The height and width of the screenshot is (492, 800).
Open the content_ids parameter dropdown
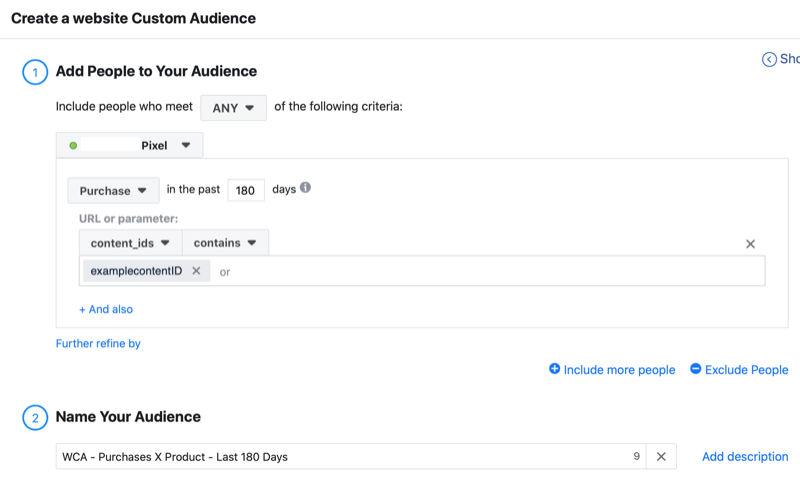(x=131, y=243)
